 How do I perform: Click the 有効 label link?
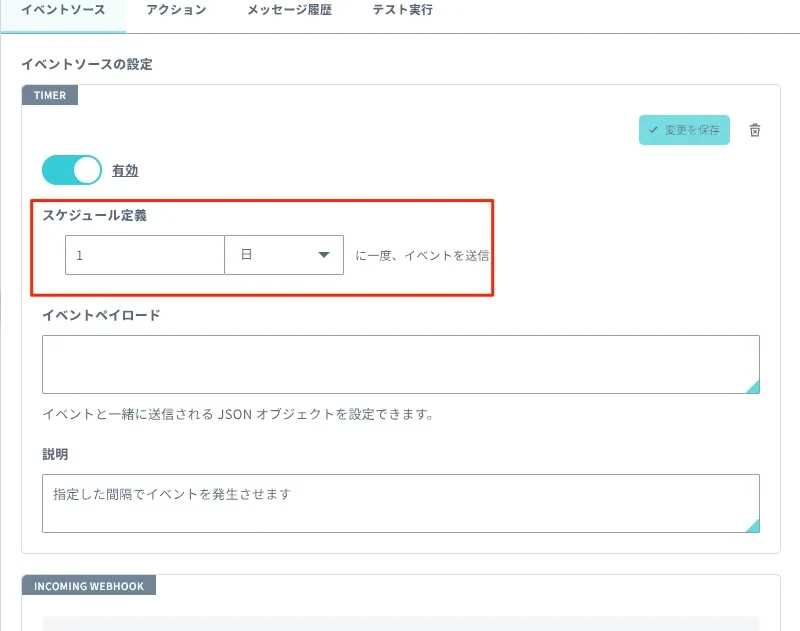(125, 170)
